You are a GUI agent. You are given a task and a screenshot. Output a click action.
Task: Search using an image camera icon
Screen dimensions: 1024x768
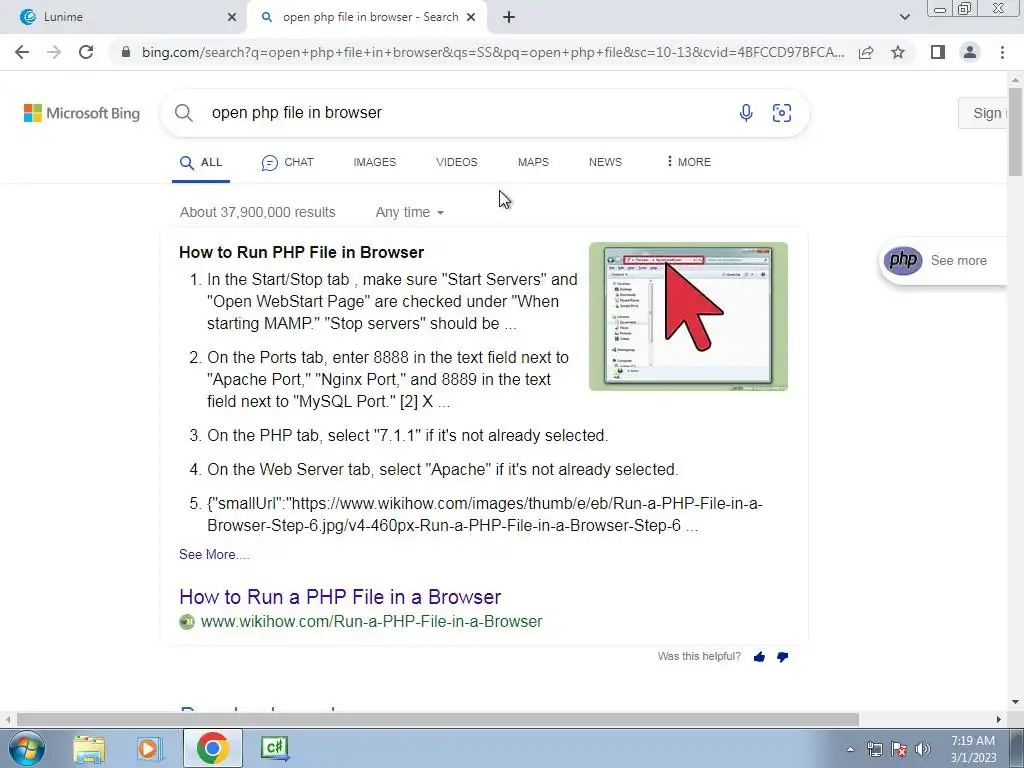(782, 113)
